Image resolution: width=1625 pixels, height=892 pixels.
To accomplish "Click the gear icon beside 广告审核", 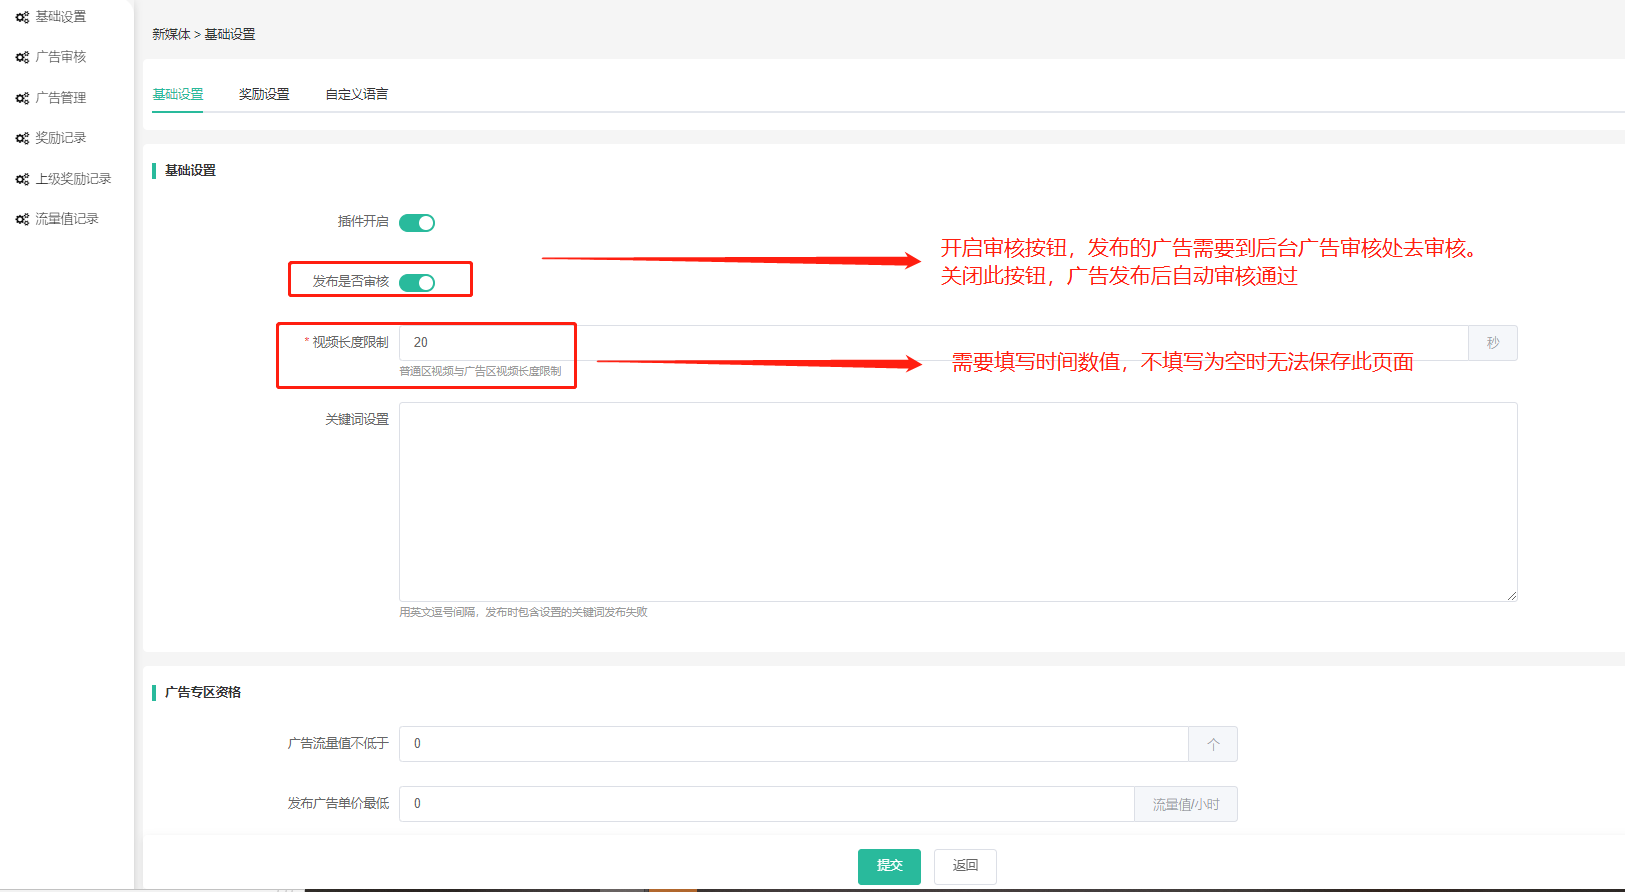I will pyautogui.click(x=22, y=58).
